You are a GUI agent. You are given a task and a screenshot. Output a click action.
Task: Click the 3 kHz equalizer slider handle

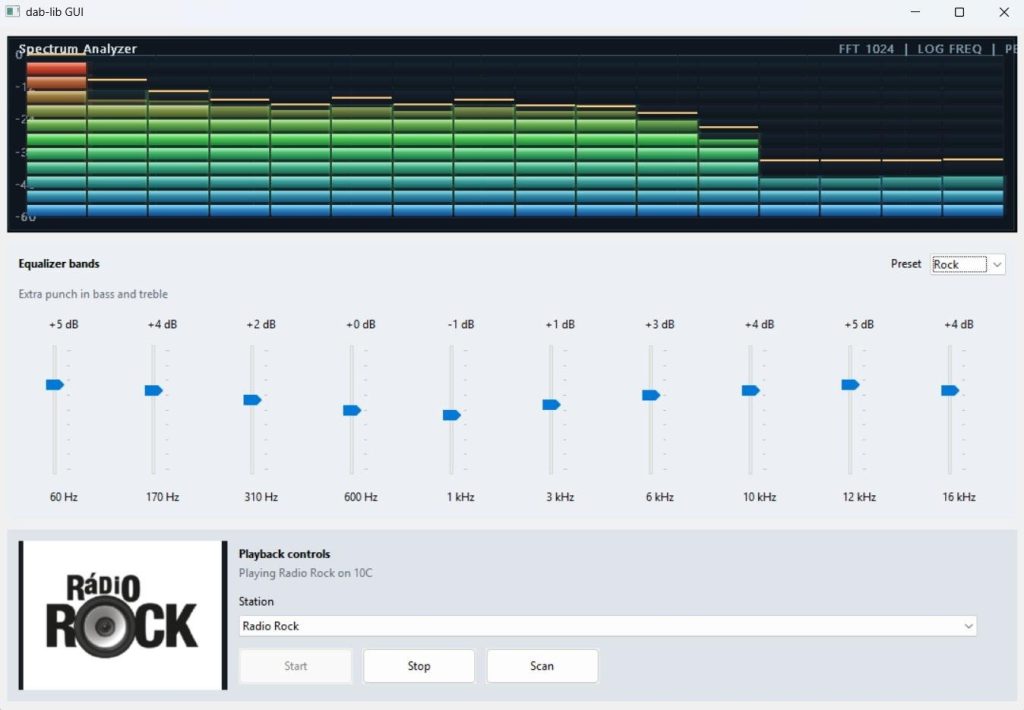coord(551,405)
